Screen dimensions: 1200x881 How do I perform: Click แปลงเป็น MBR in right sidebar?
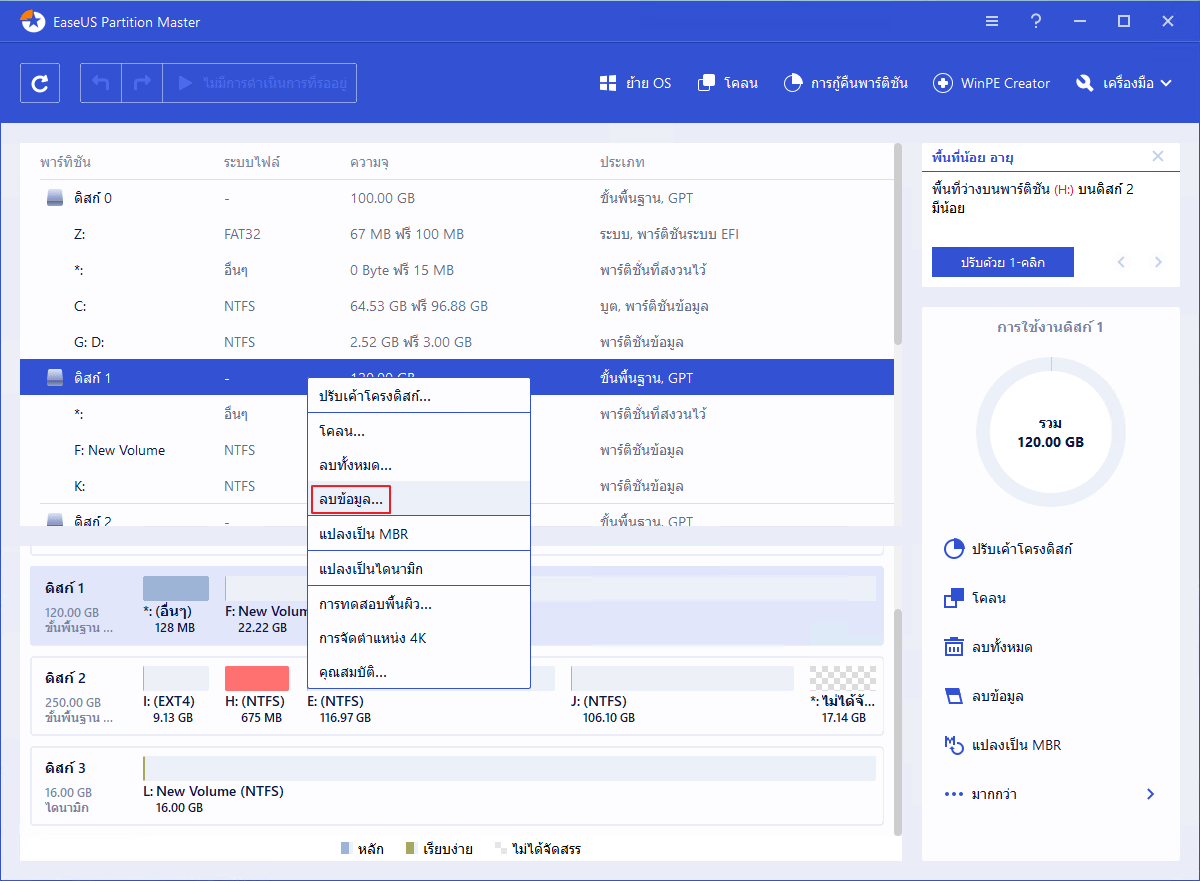pos(1002,745)
